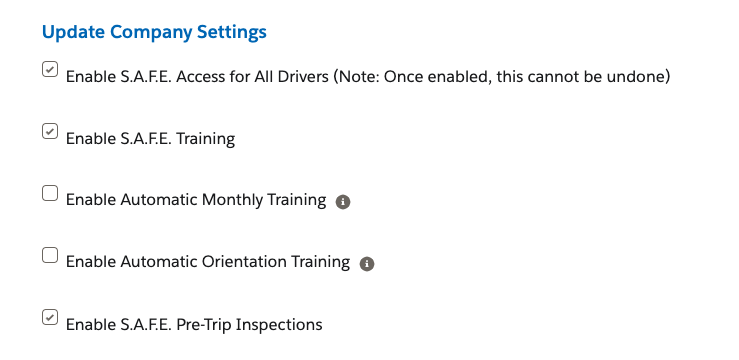This screenshot has width=739, height=360.
Task: Disable S.A.F.E. Pre-Trip Inspections via its checkmark
Action: [50, 317]
